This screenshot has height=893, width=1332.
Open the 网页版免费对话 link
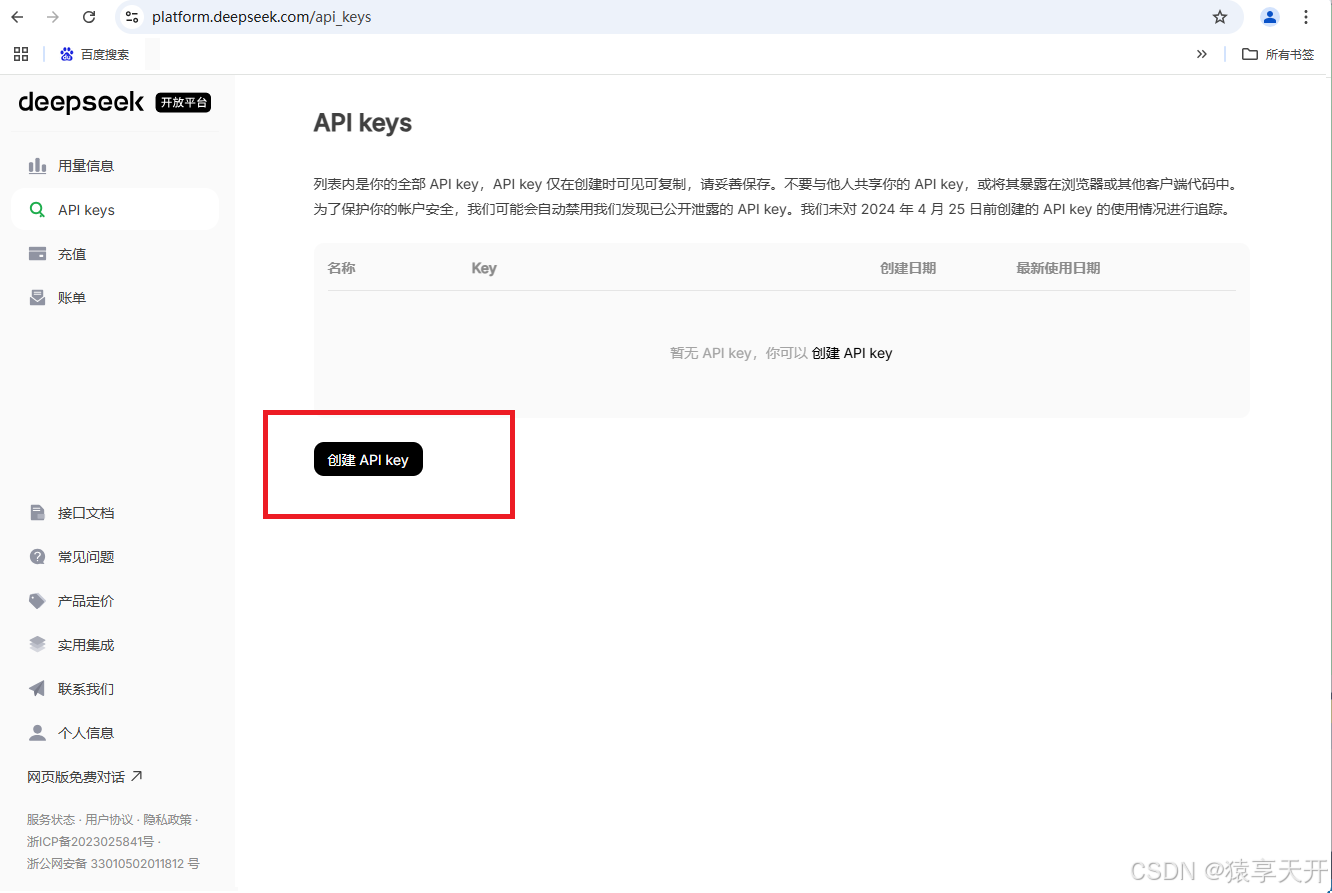coord(77,775)
